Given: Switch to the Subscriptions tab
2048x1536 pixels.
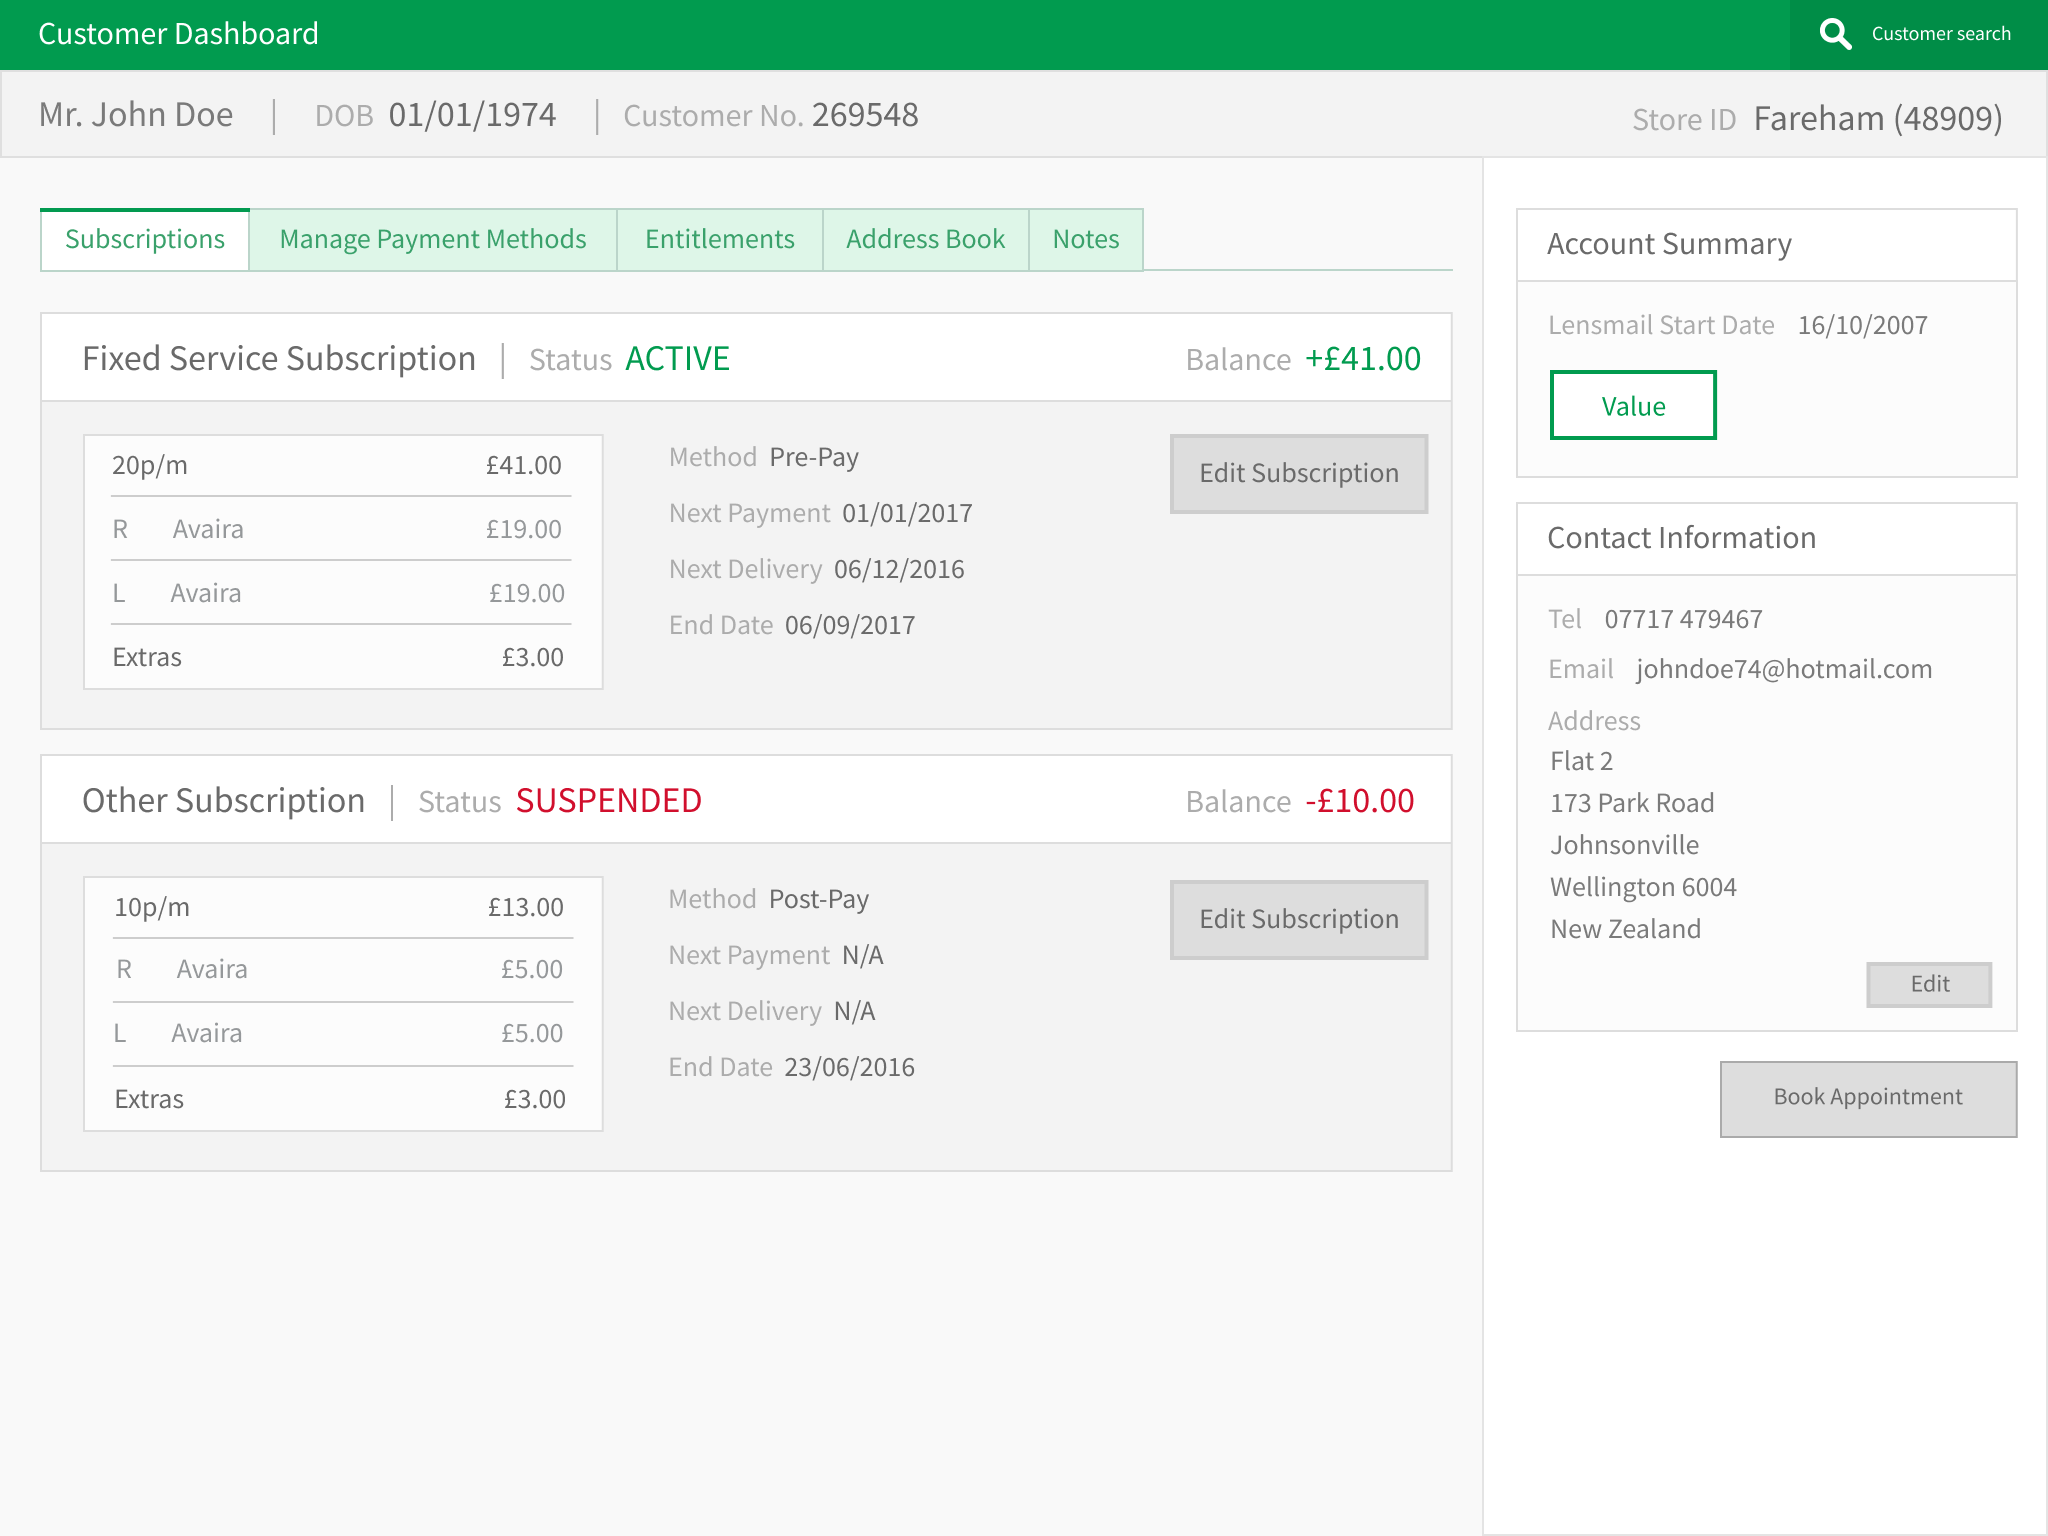Looking at the screenshot, I should pyautogui.click(x=145, y=240).
